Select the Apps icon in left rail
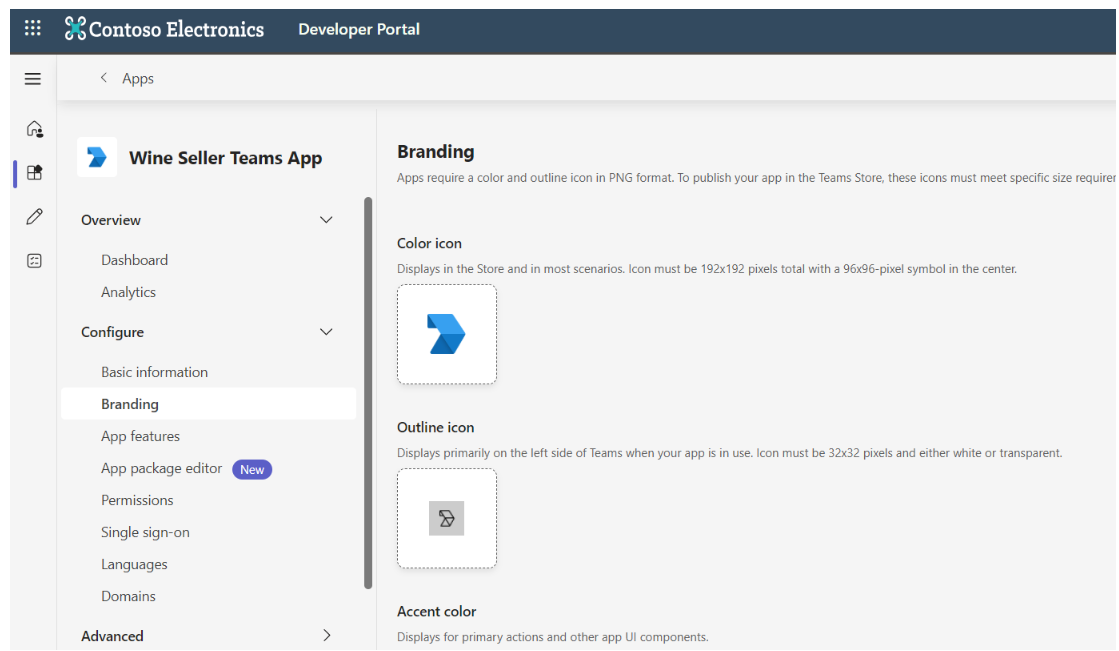 [x=34, y=173]
